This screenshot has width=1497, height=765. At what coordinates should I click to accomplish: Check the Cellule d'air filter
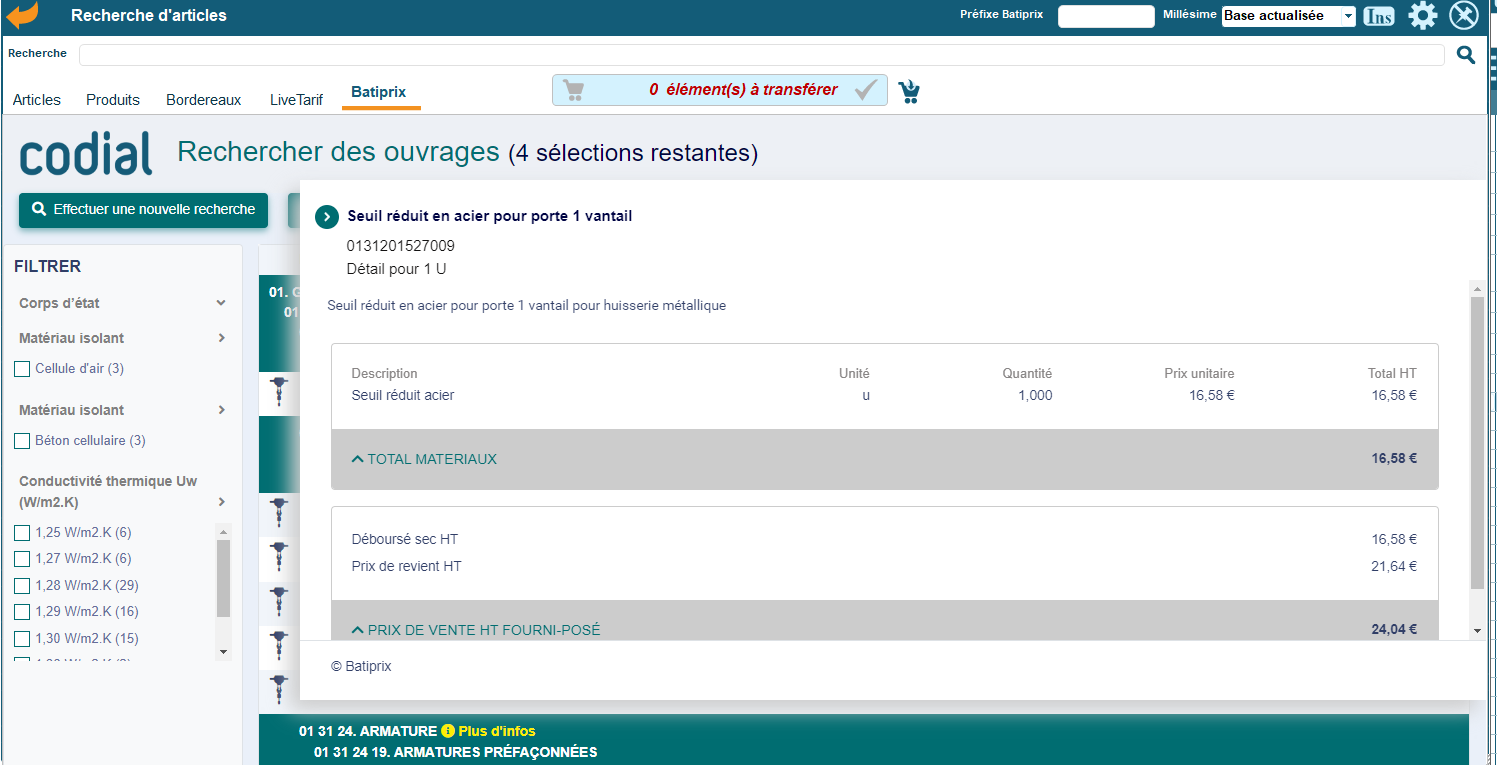(x=22, y=369)
